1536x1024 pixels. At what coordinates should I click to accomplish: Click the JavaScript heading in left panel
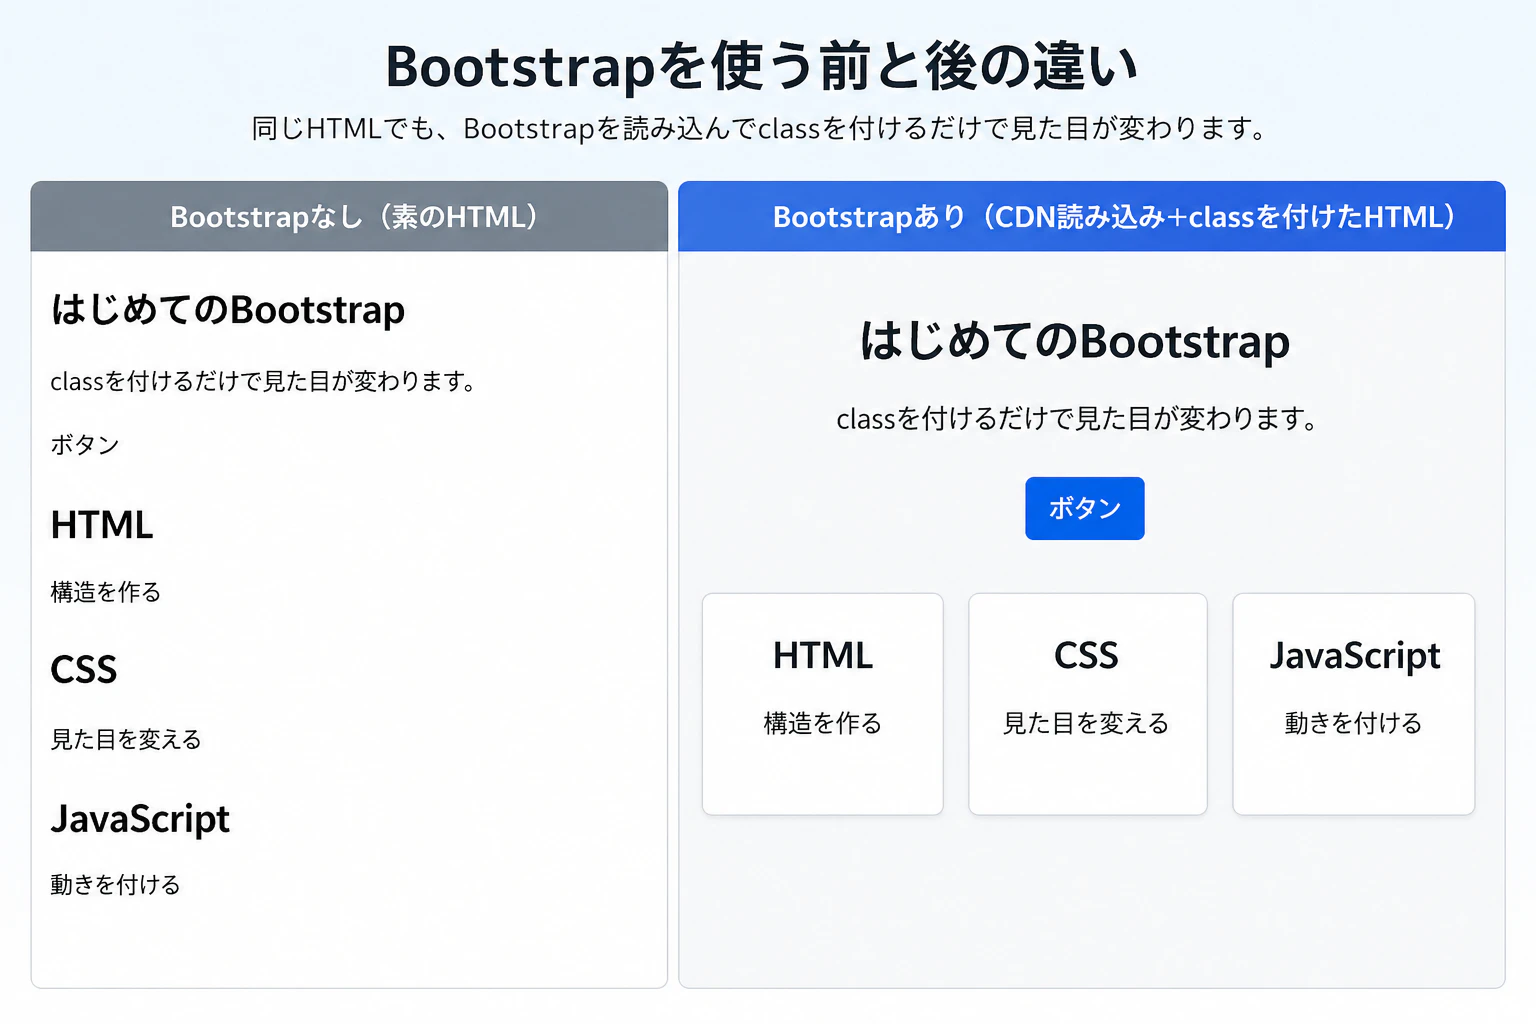tap(140, 819)
